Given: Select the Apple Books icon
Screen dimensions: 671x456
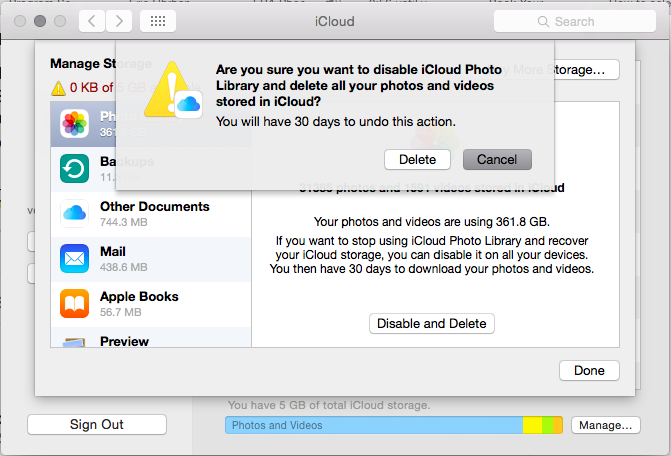Looking at the screenshot, I should pos(74,303).
